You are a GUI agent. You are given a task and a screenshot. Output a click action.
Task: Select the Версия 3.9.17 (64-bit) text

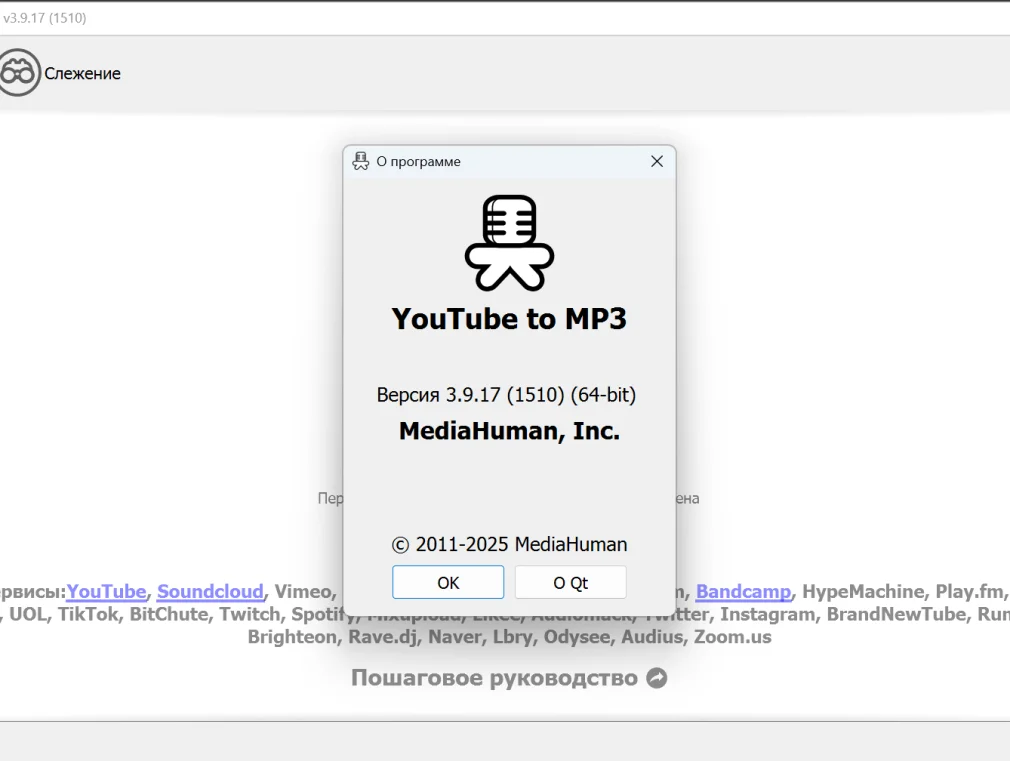tap(506, 394)
